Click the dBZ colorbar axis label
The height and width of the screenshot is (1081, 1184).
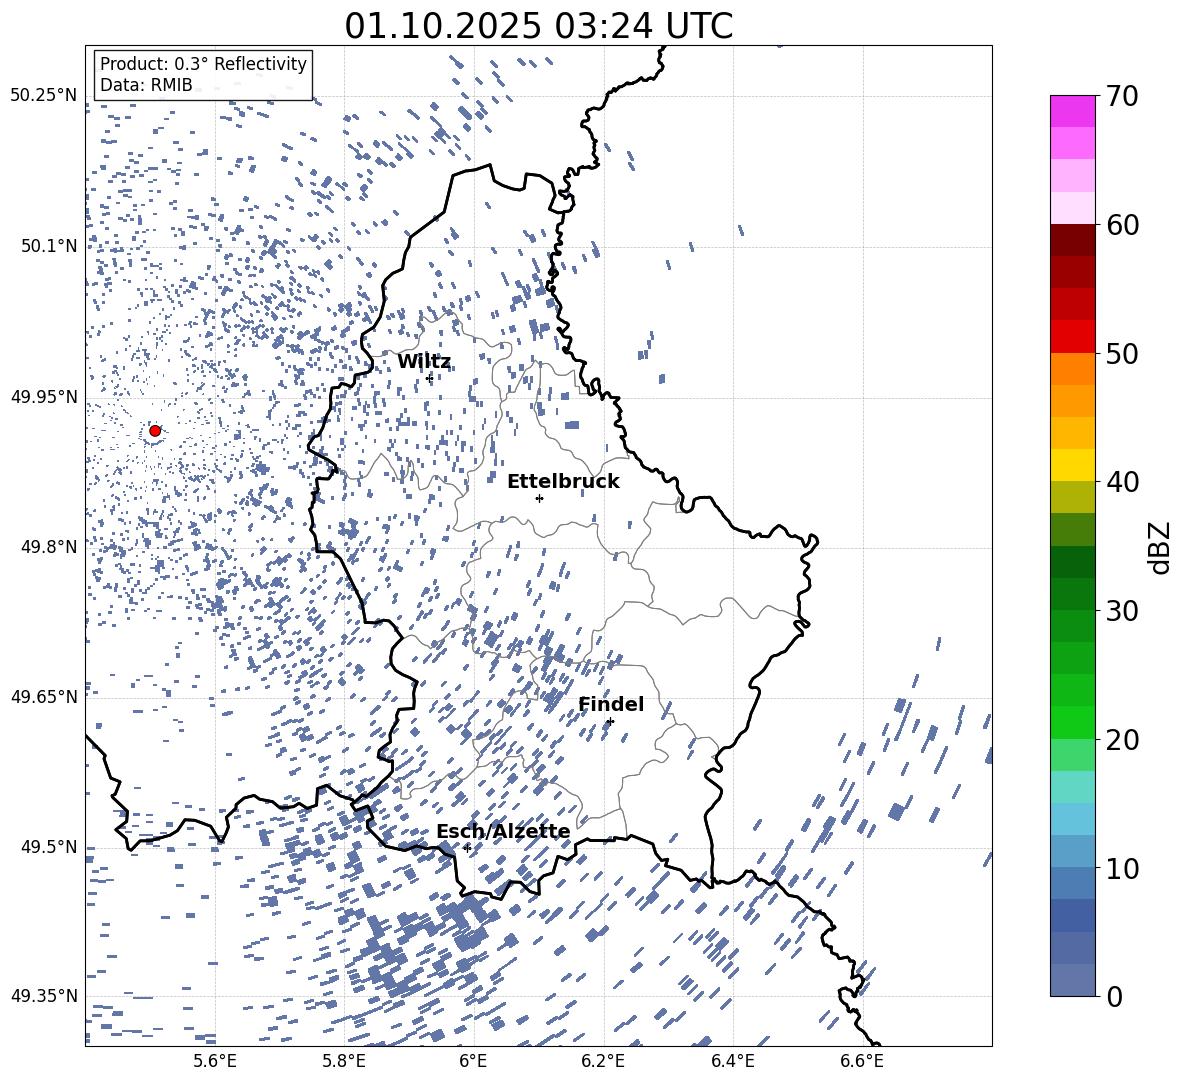(x=1161, y=547)
